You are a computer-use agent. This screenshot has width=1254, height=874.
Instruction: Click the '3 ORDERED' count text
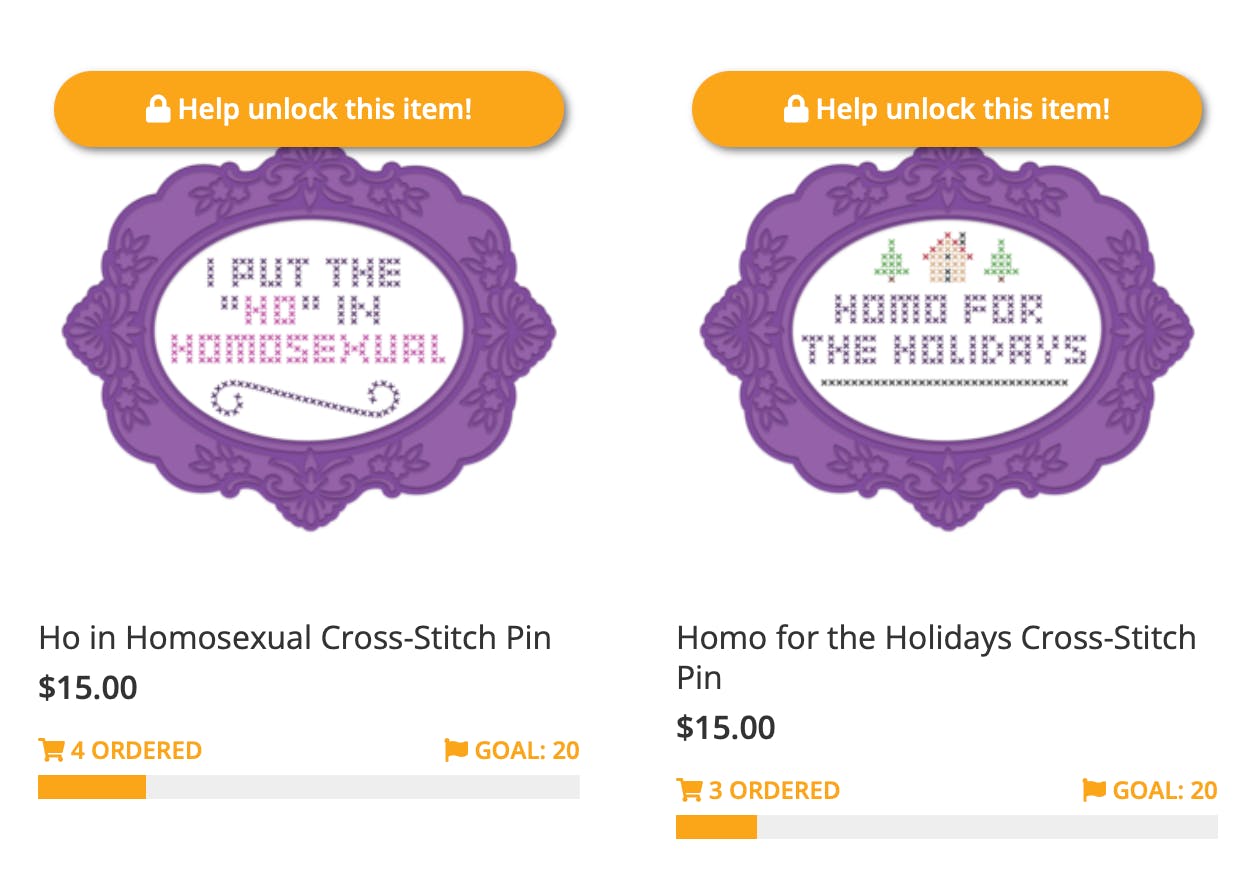[x=774, y=790]
